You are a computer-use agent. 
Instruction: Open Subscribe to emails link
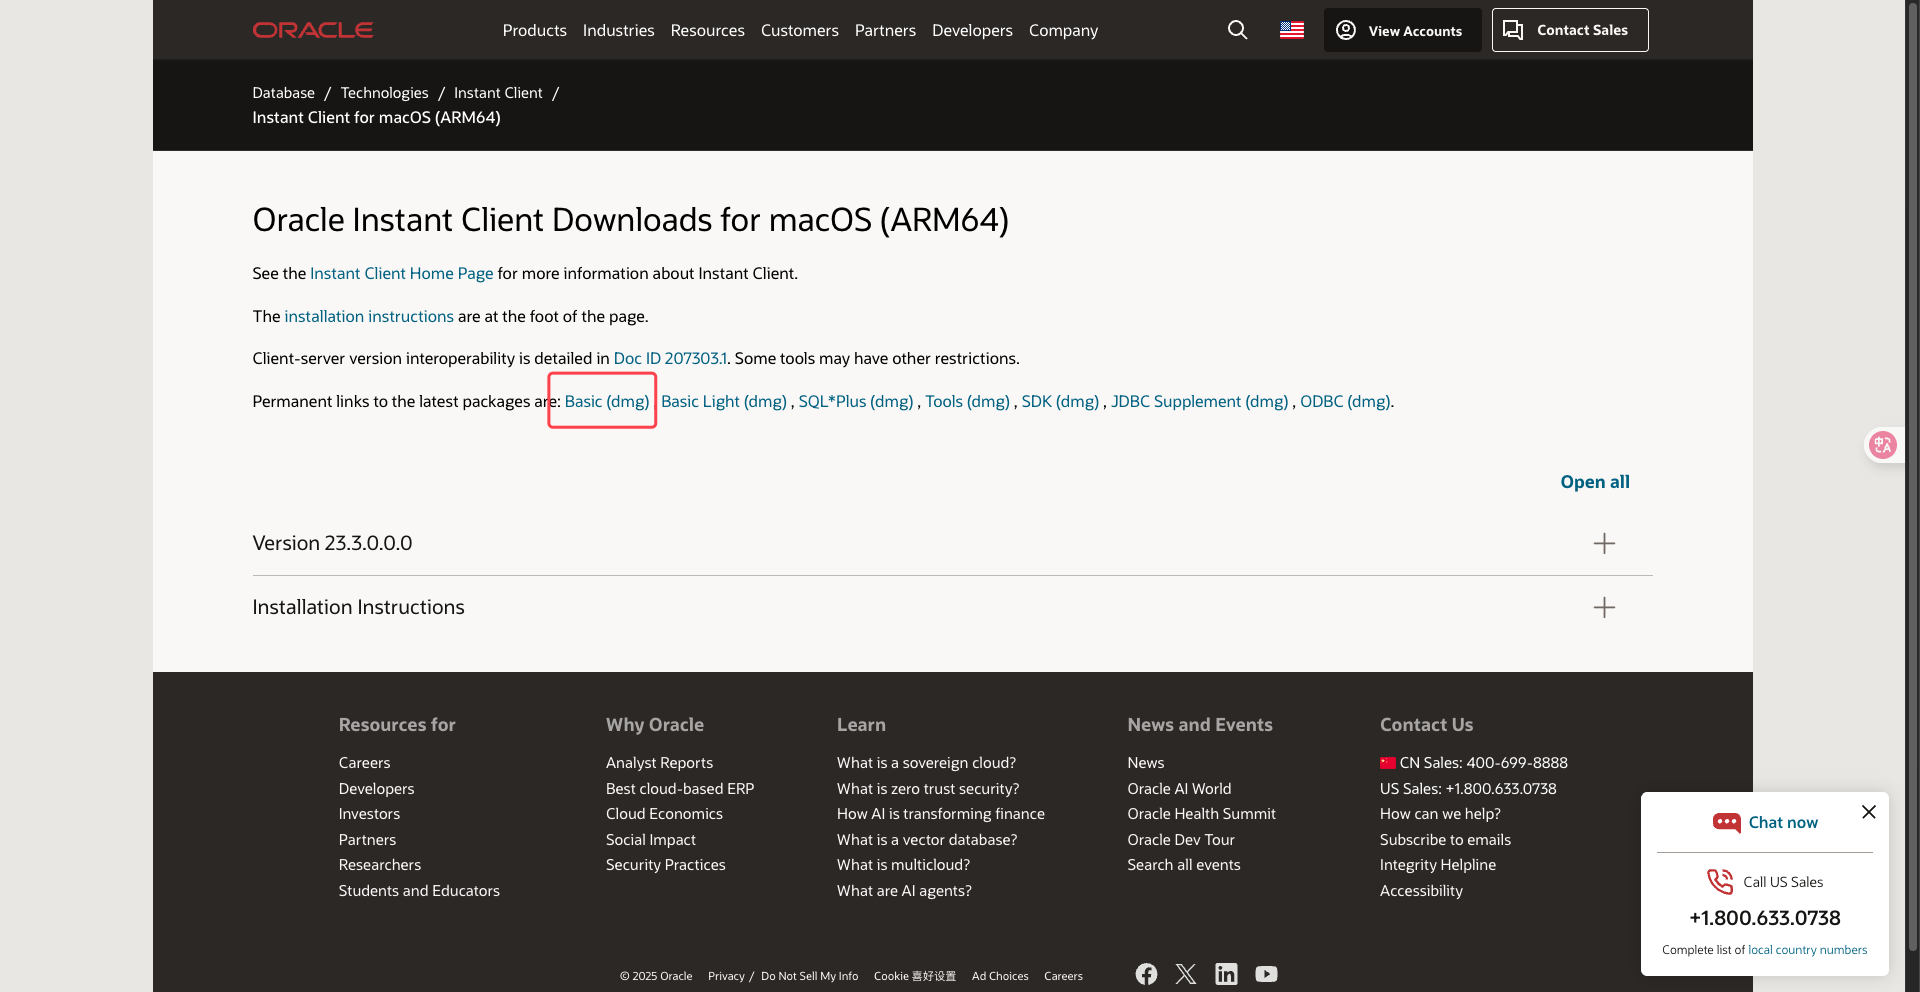[x=1445, y=840]
